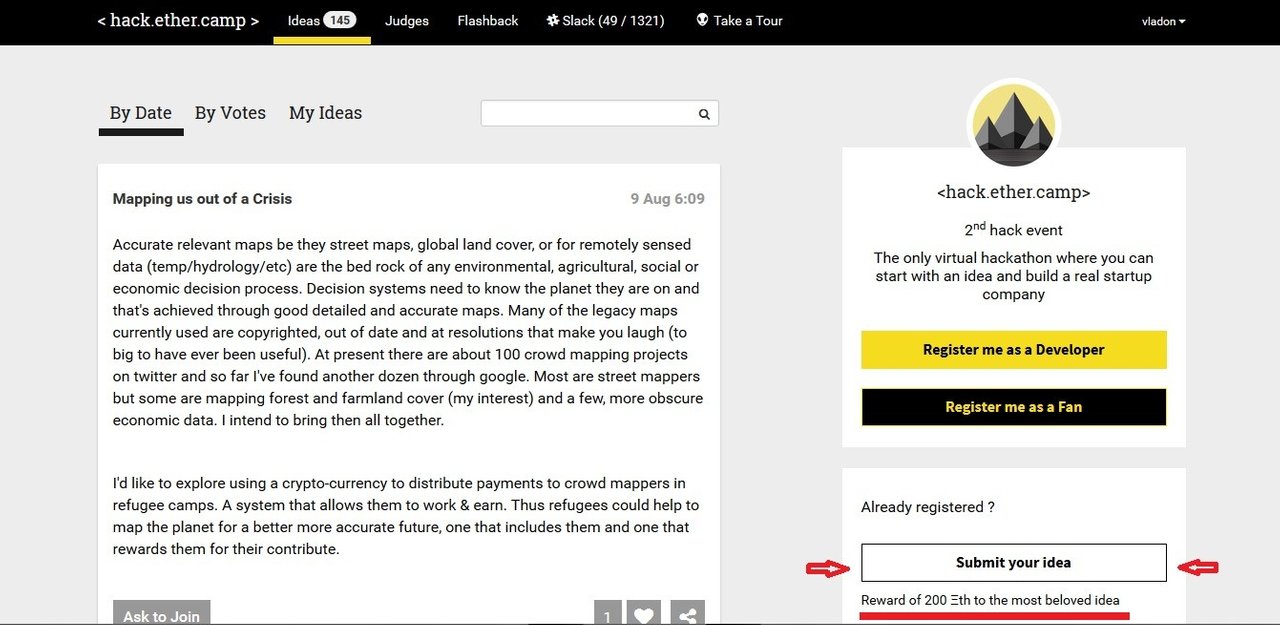
Task: Click the Ask to Join button
Action: (161, 615)
